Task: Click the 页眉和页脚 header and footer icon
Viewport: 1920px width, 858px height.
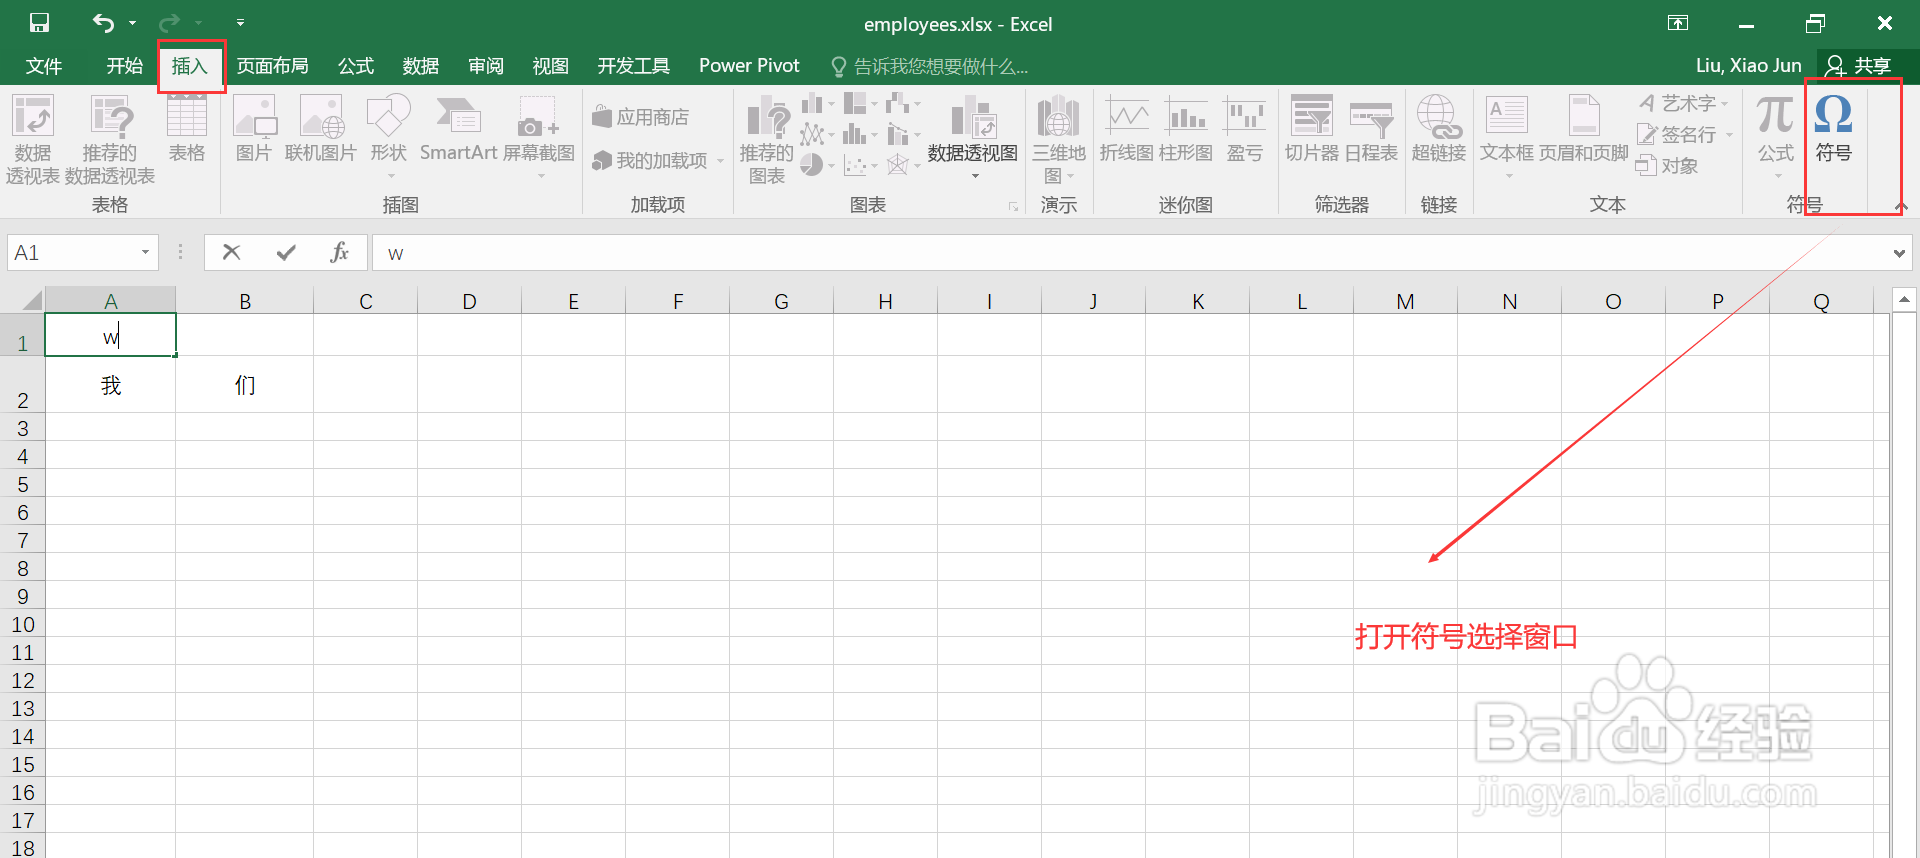Action: [1584, 128]
